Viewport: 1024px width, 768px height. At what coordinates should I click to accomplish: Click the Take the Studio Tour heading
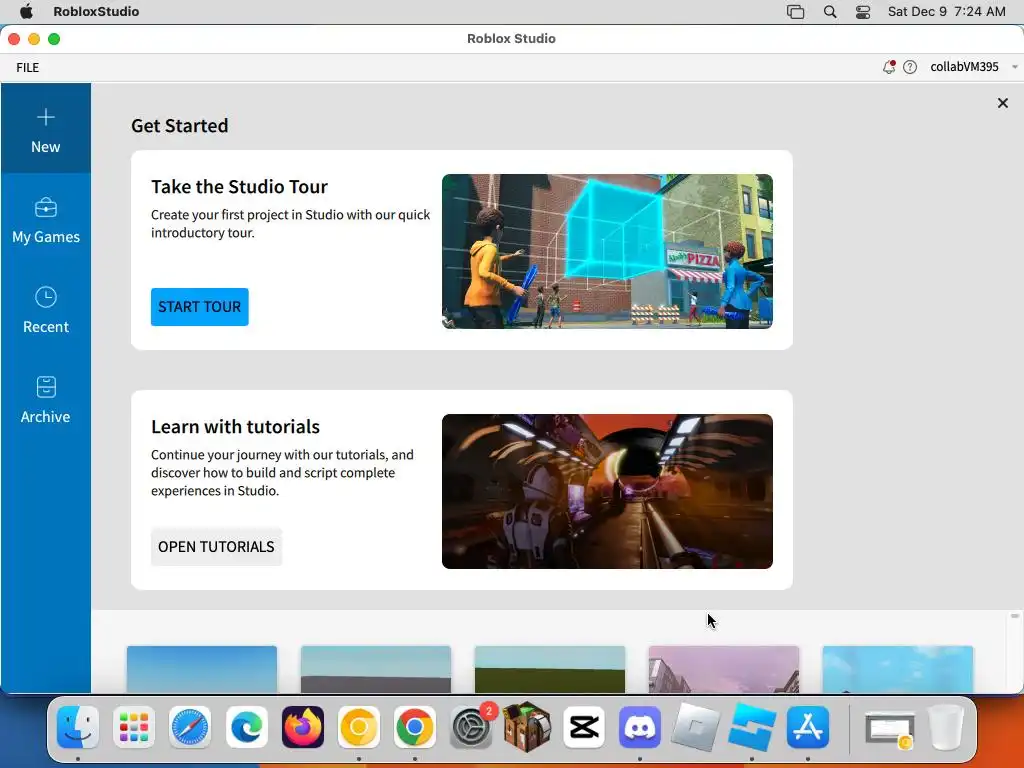coord(239,187)
